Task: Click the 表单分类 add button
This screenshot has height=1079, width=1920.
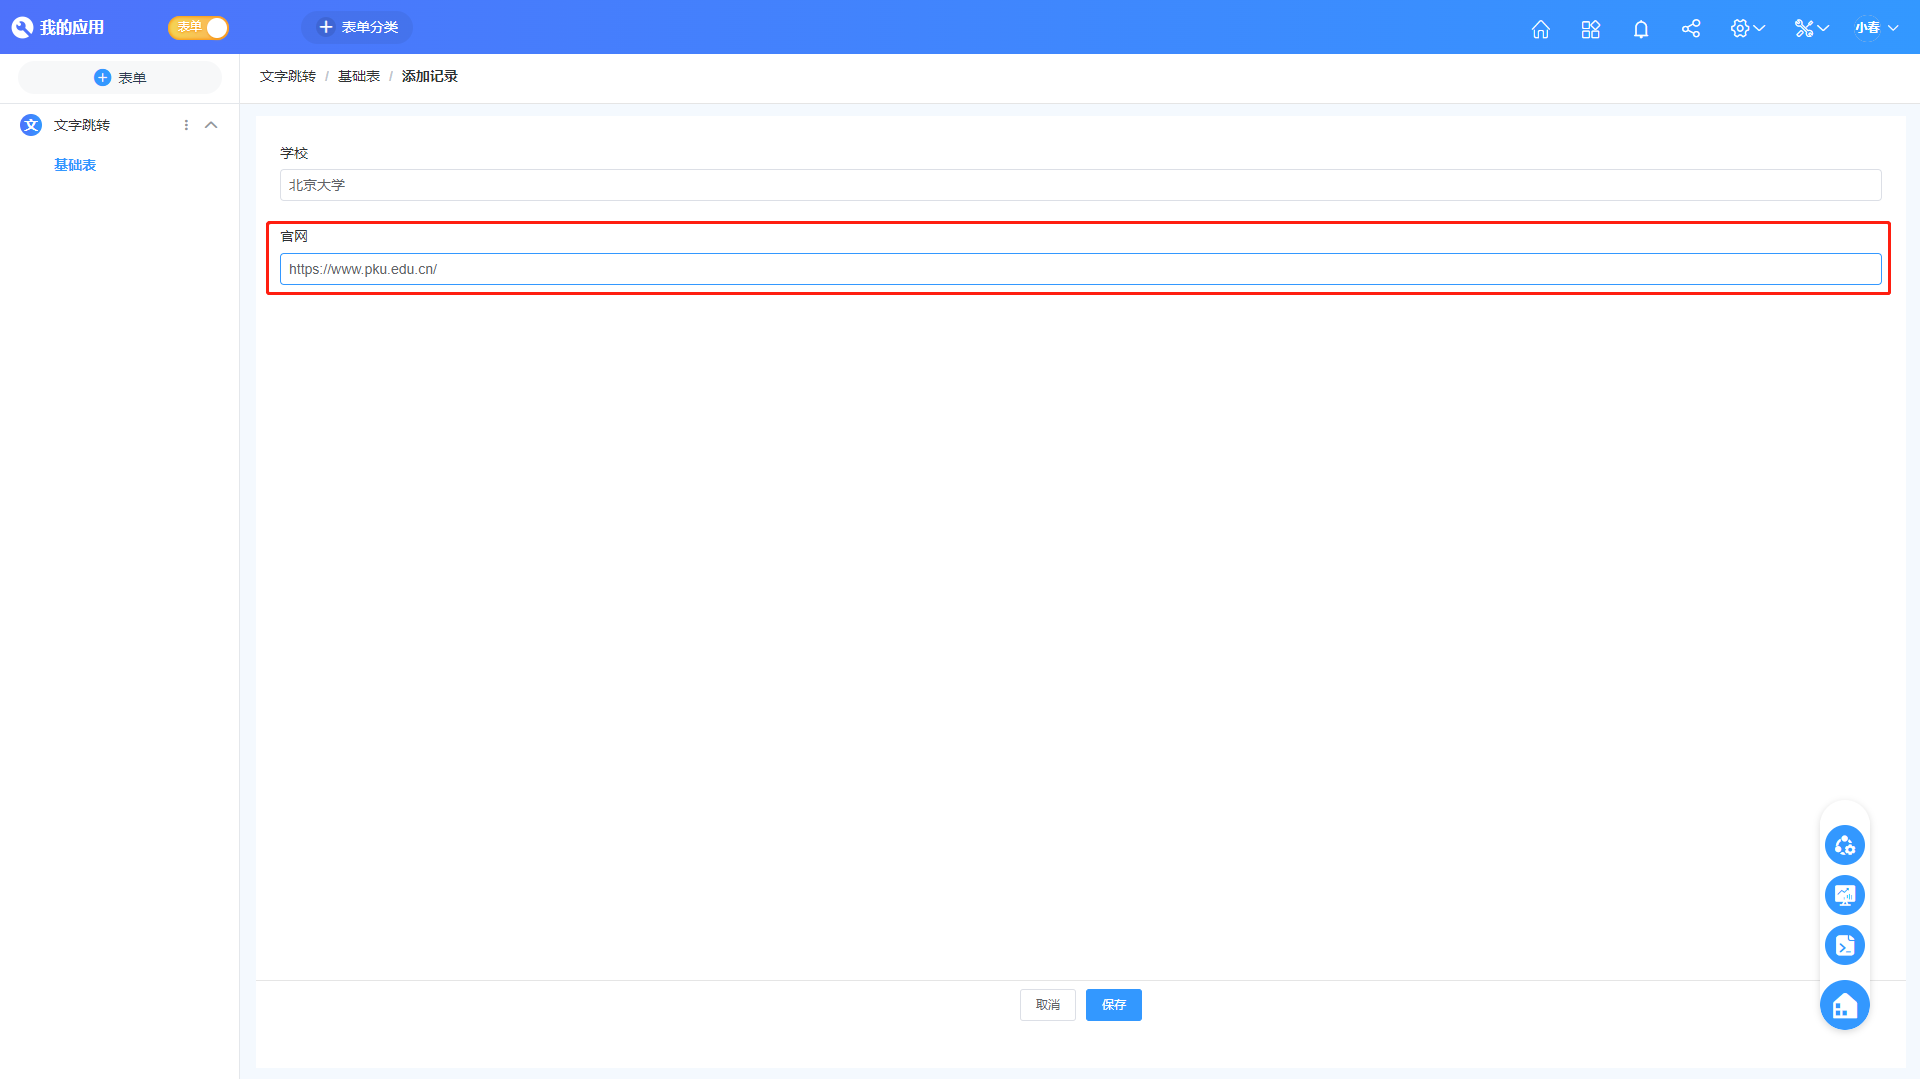Action: pyautogui.click(x=357, y=27)
